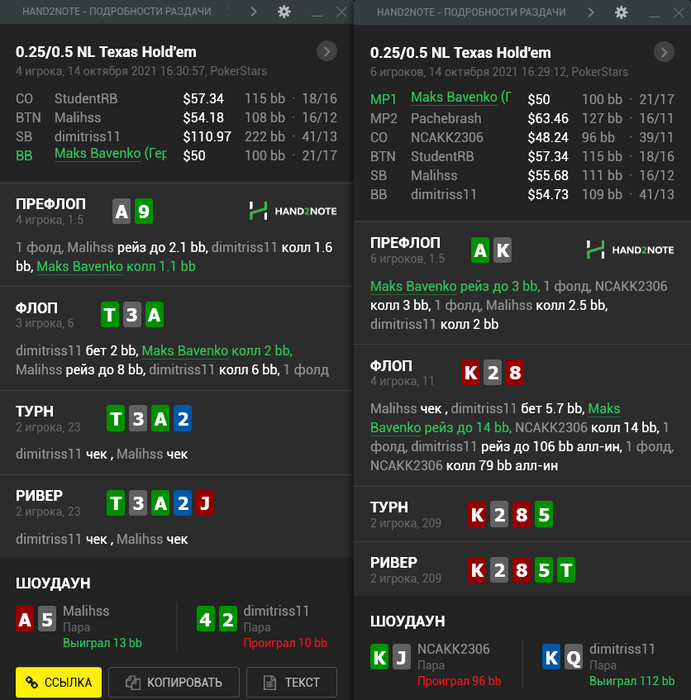
Task: Click NCAKK2306 green K showdown card
Action: click(x=379, y=657)
